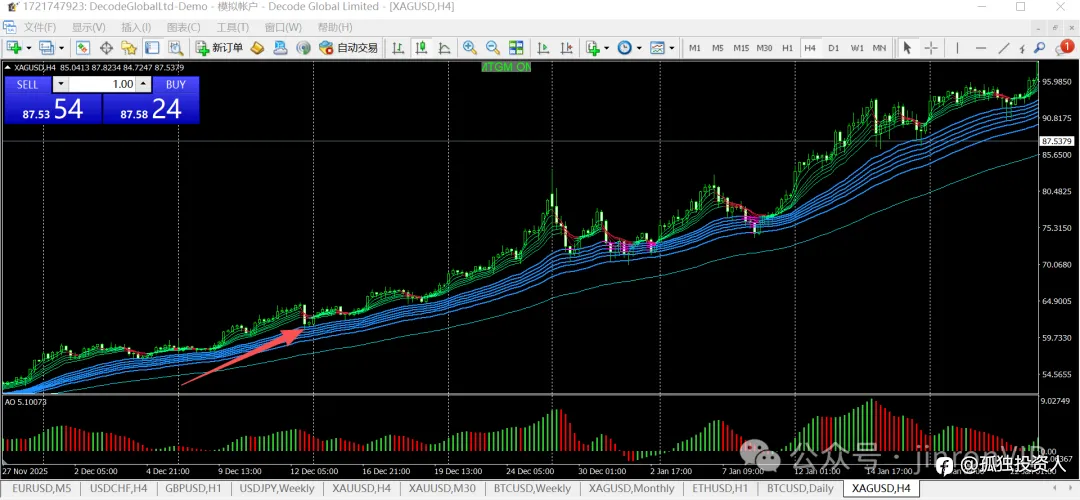Select the MN timeframe
The image size is (1080, 500).
click(x=880, y=48)
